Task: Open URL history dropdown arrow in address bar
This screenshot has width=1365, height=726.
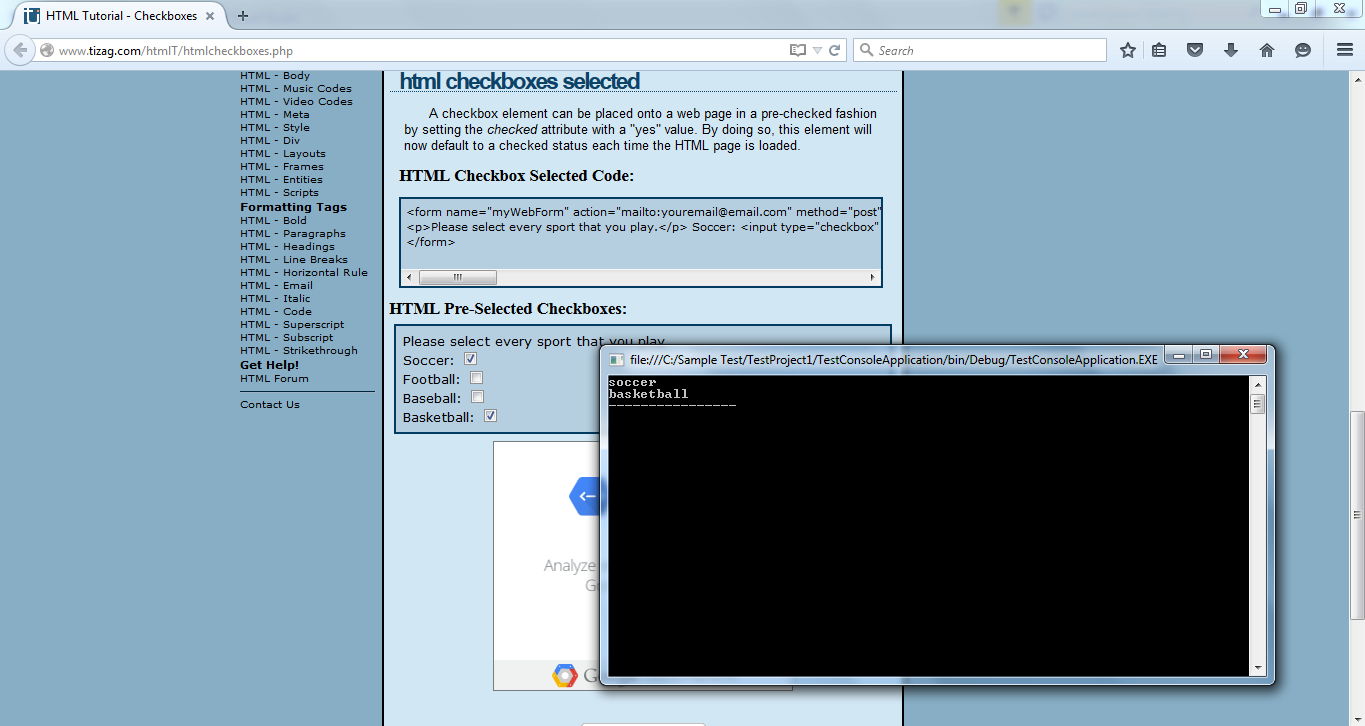Action: [x=817, y=50]
